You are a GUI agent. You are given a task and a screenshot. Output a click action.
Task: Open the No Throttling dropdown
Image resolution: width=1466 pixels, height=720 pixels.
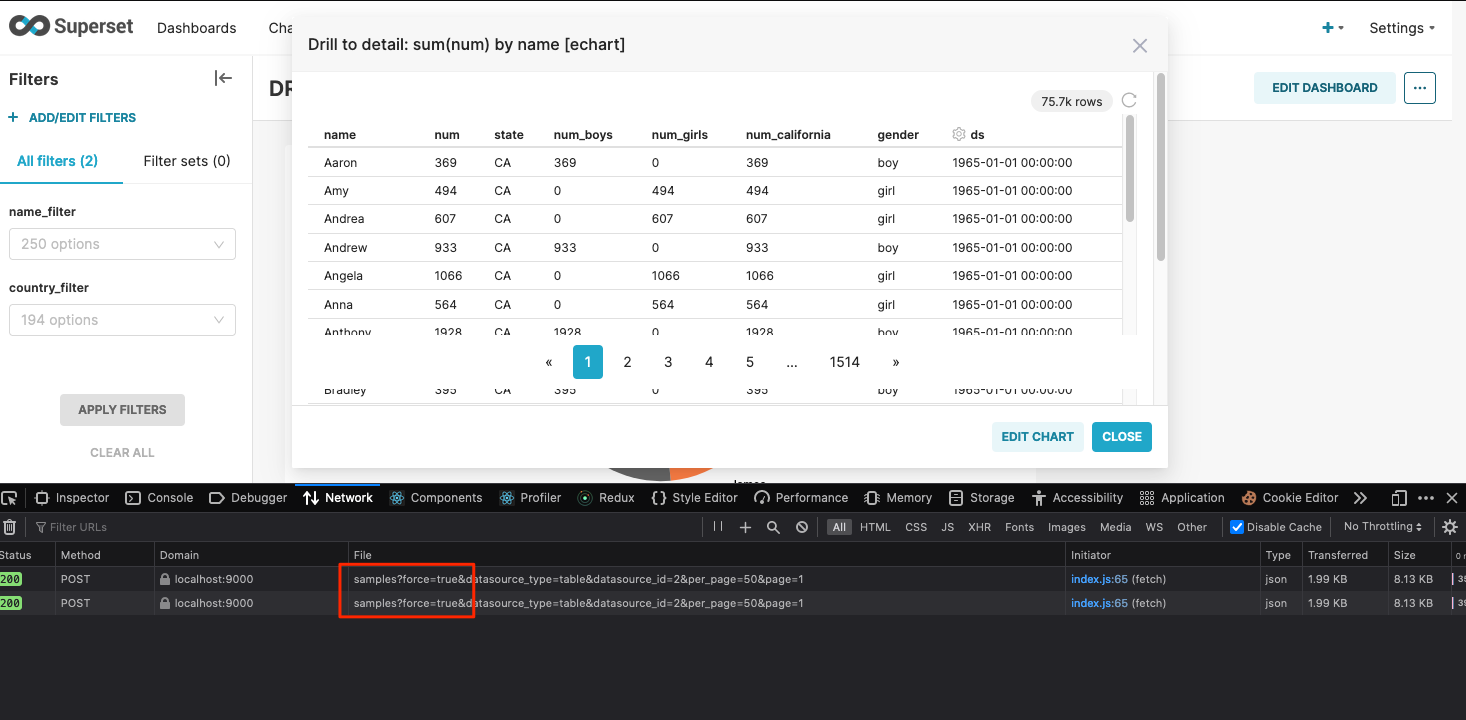pos(1383,527)
